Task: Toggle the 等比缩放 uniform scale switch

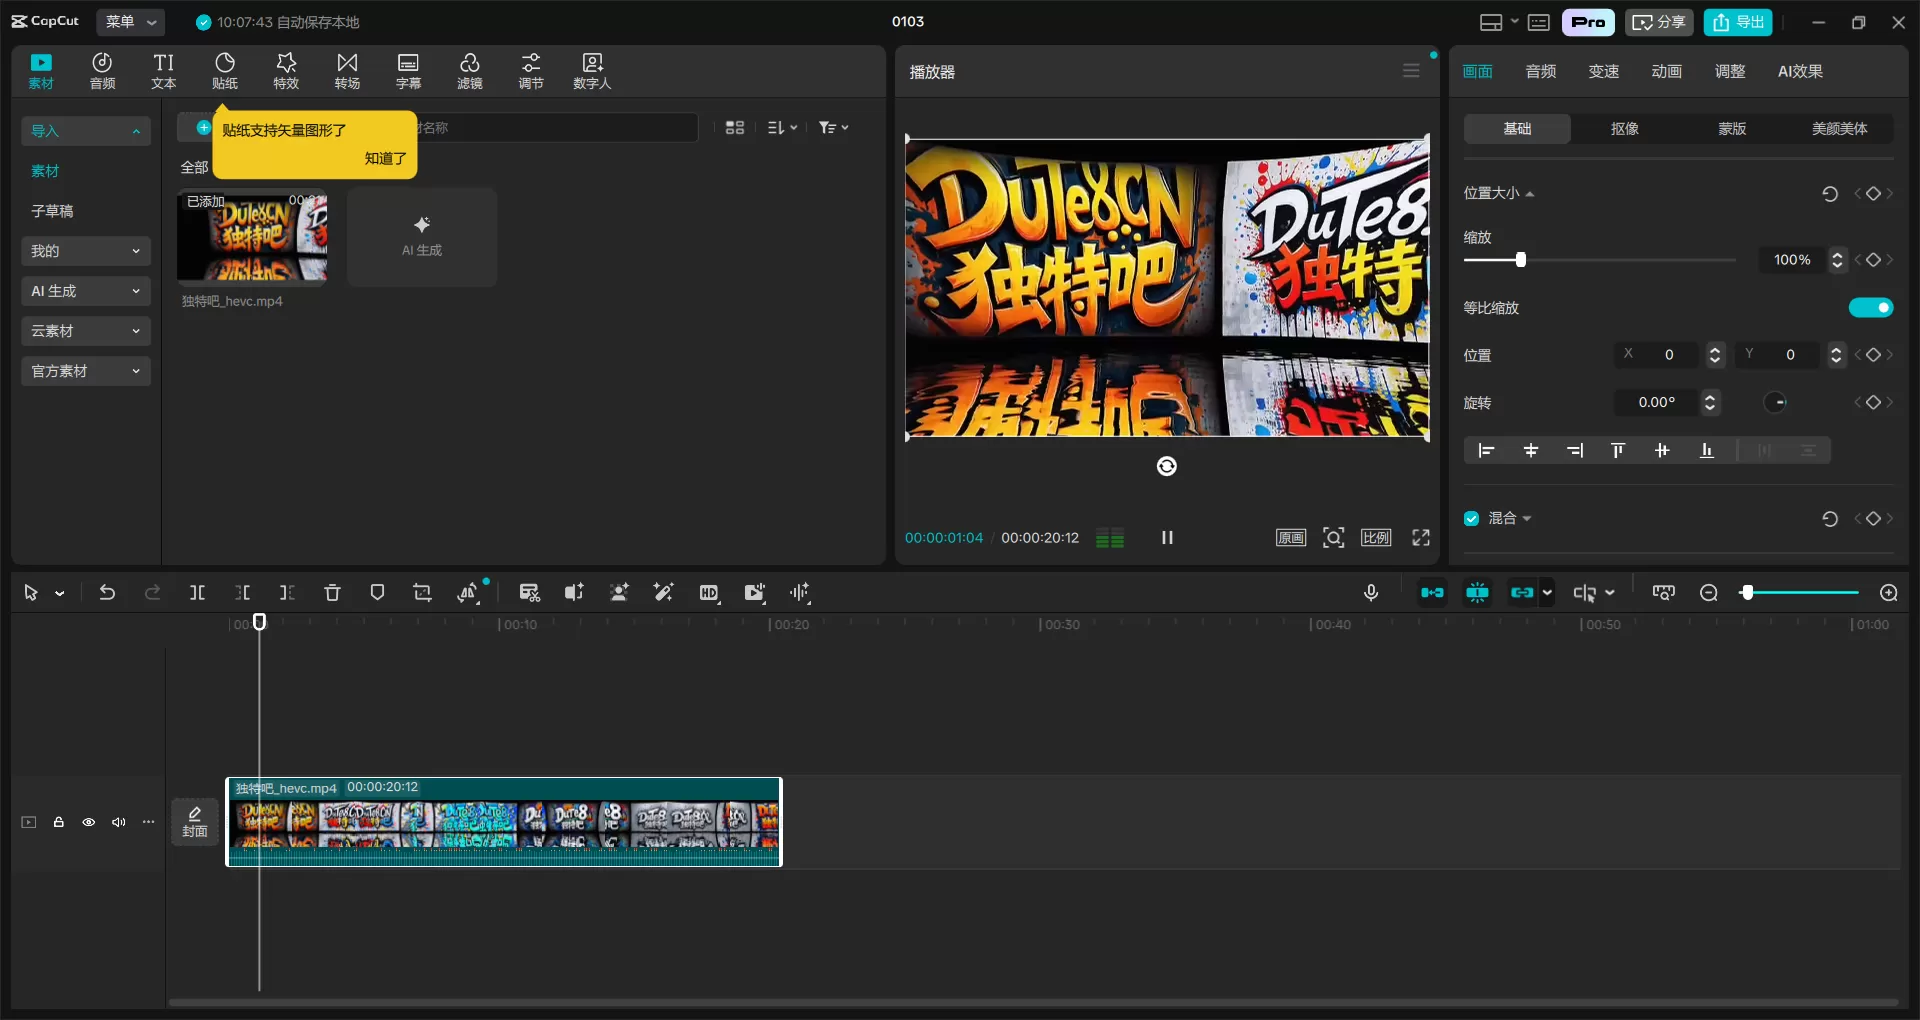Action: coord(1870,308)
